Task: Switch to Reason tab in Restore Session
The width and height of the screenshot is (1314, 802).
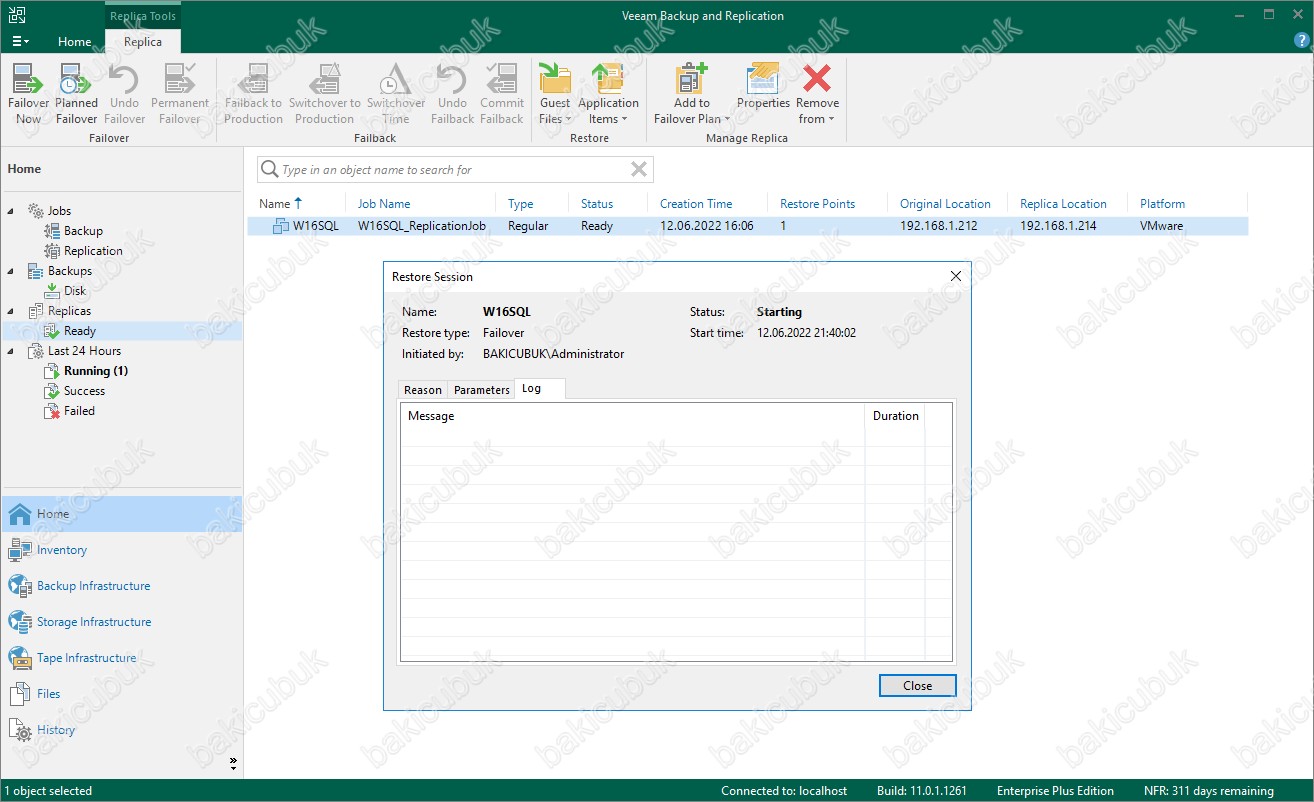Action: pyautogui.click(x=422, y=390)
